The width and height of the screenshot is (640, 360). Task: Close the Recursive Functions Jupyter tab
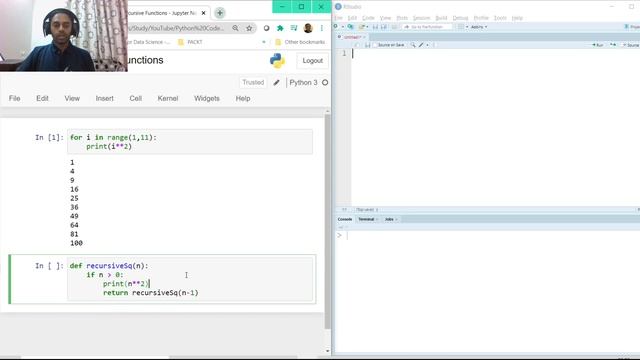point(204,13)
